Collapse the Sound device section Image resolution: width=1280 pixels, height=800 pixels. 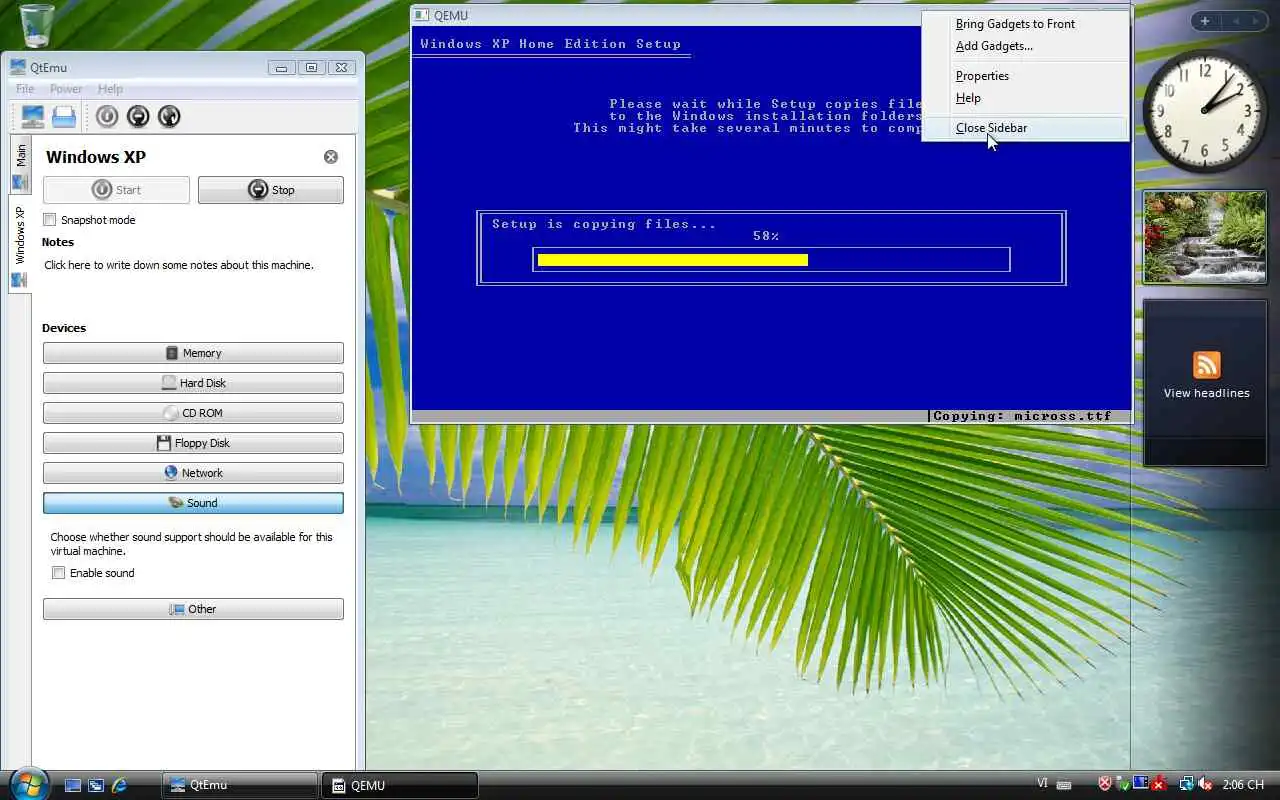[193, 503]
